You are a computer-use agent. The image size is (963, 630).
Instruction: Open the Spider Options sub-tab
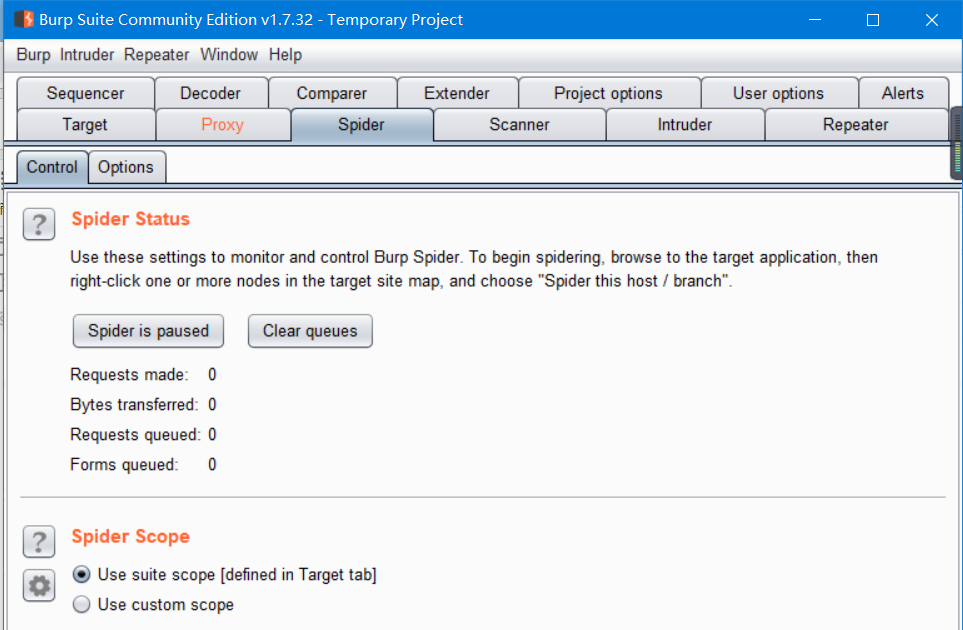point(126,167)
